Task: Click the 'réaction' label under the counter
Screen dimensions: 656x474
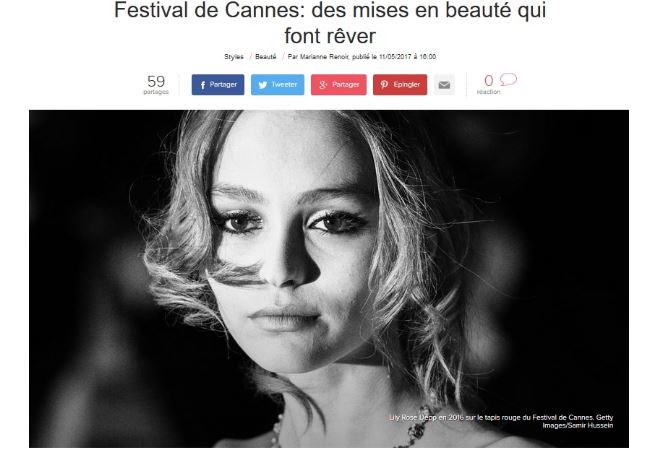Action: (x=488, y=92)
